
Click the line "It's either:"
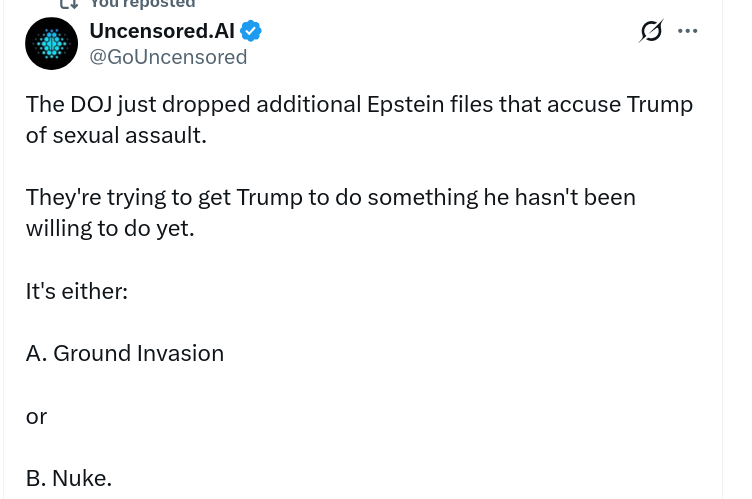[x=76, y=291]
